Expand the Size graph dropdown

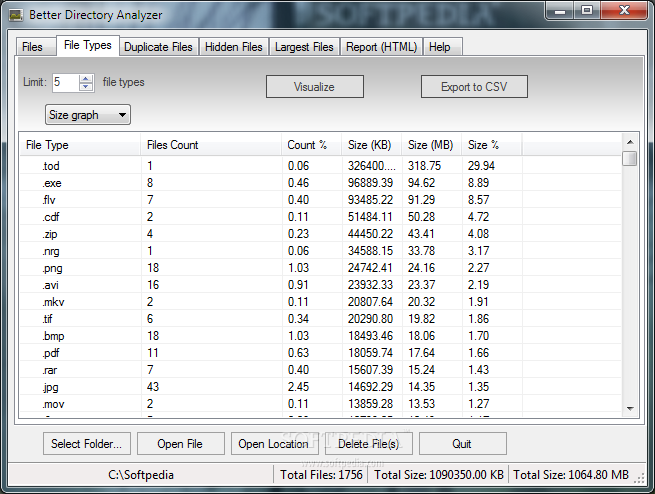(88, 115)
